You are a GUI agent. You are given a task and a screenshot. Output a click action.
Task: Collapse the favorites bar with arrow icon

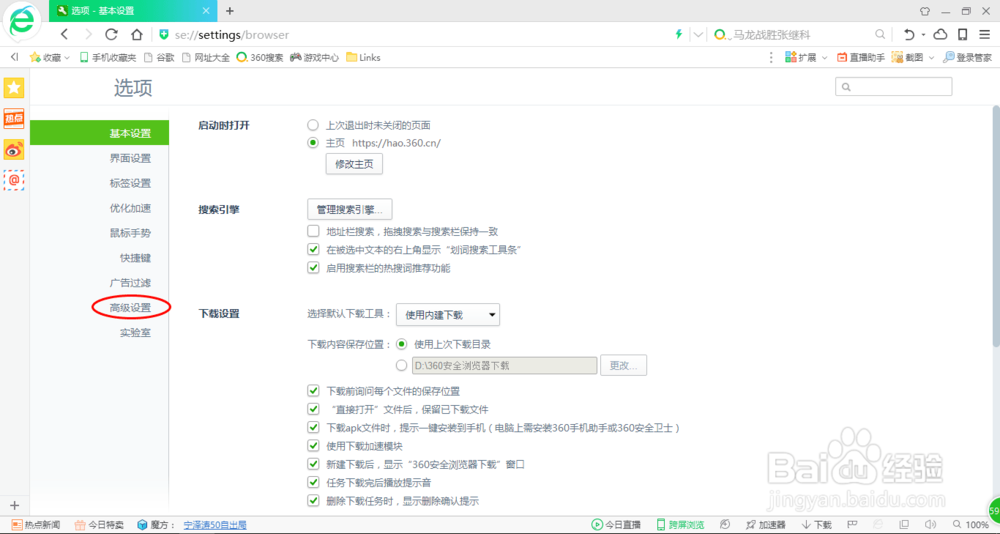(x=15, y=57)
